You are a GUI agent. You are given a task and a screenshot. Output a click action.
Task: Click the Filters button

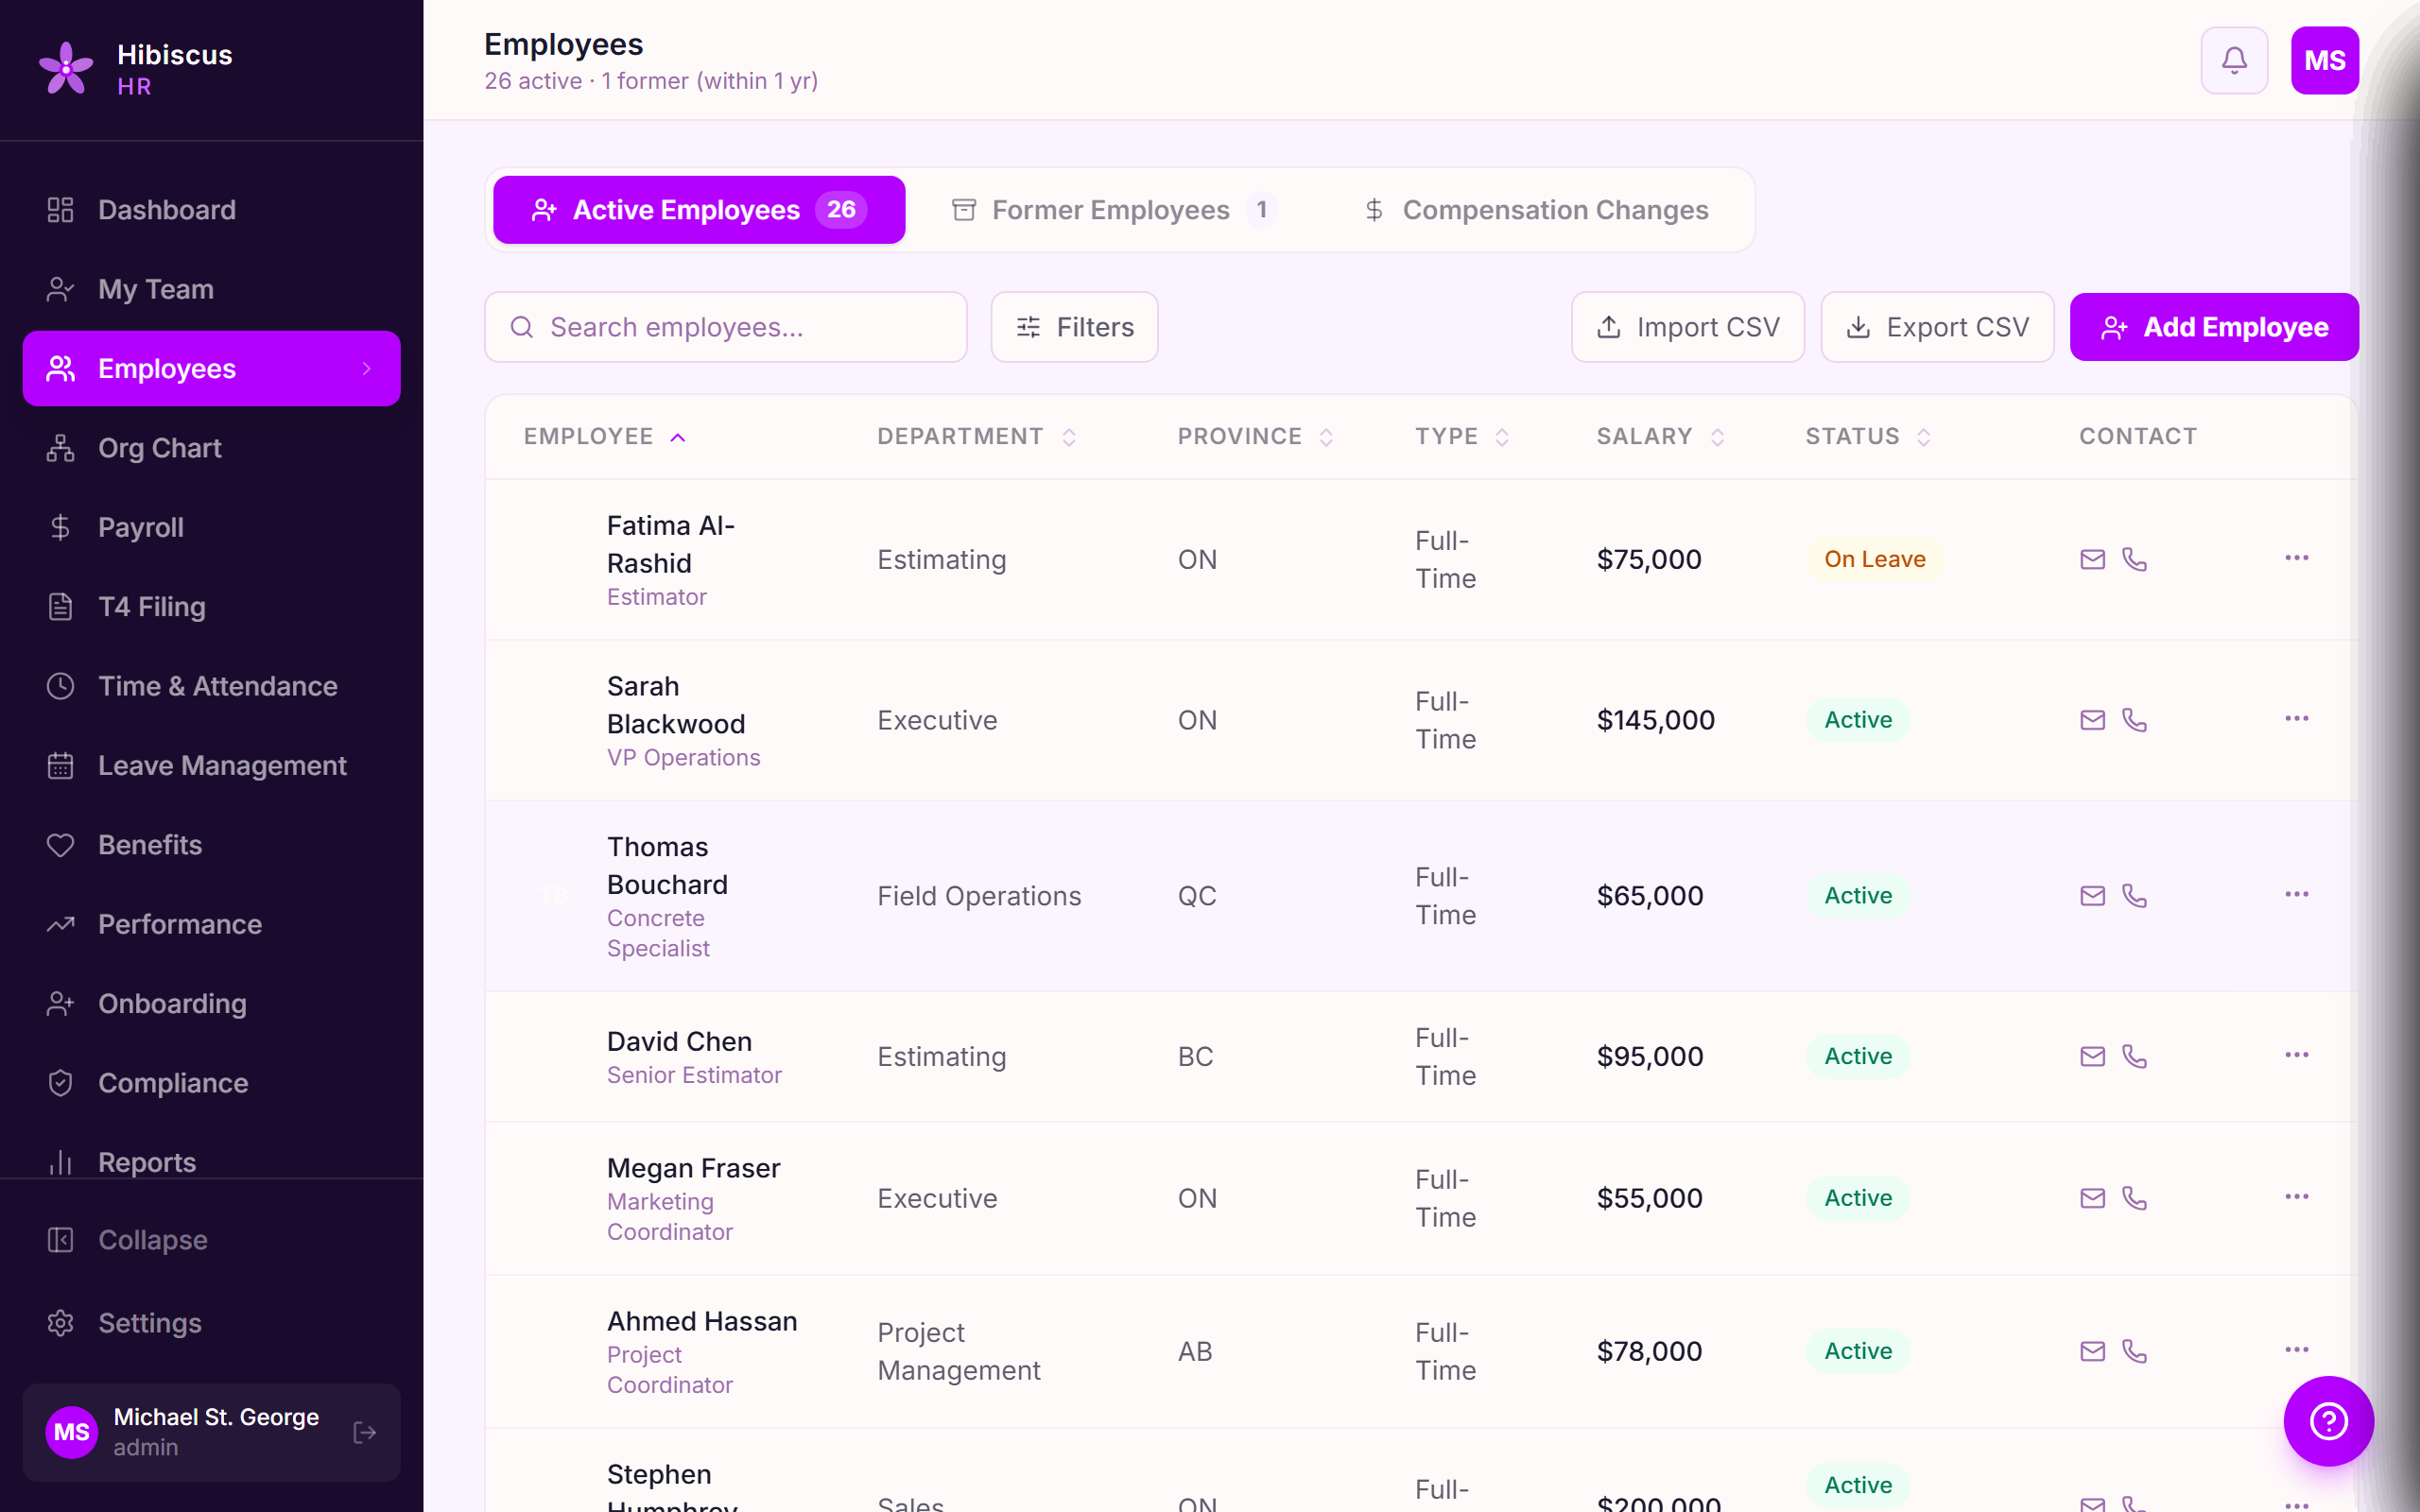(x=1074, y=327)
